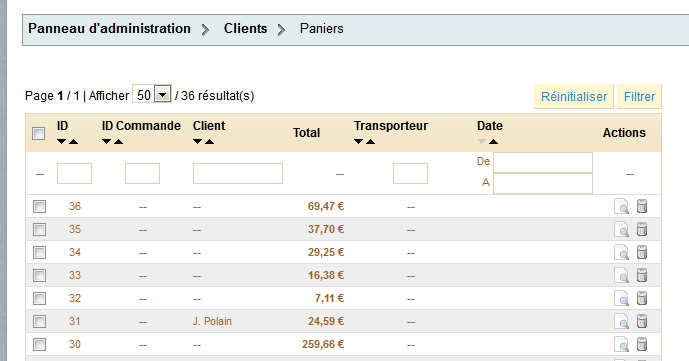
Task: Sort Date column ascending arrow
Action: coord(493,142)
